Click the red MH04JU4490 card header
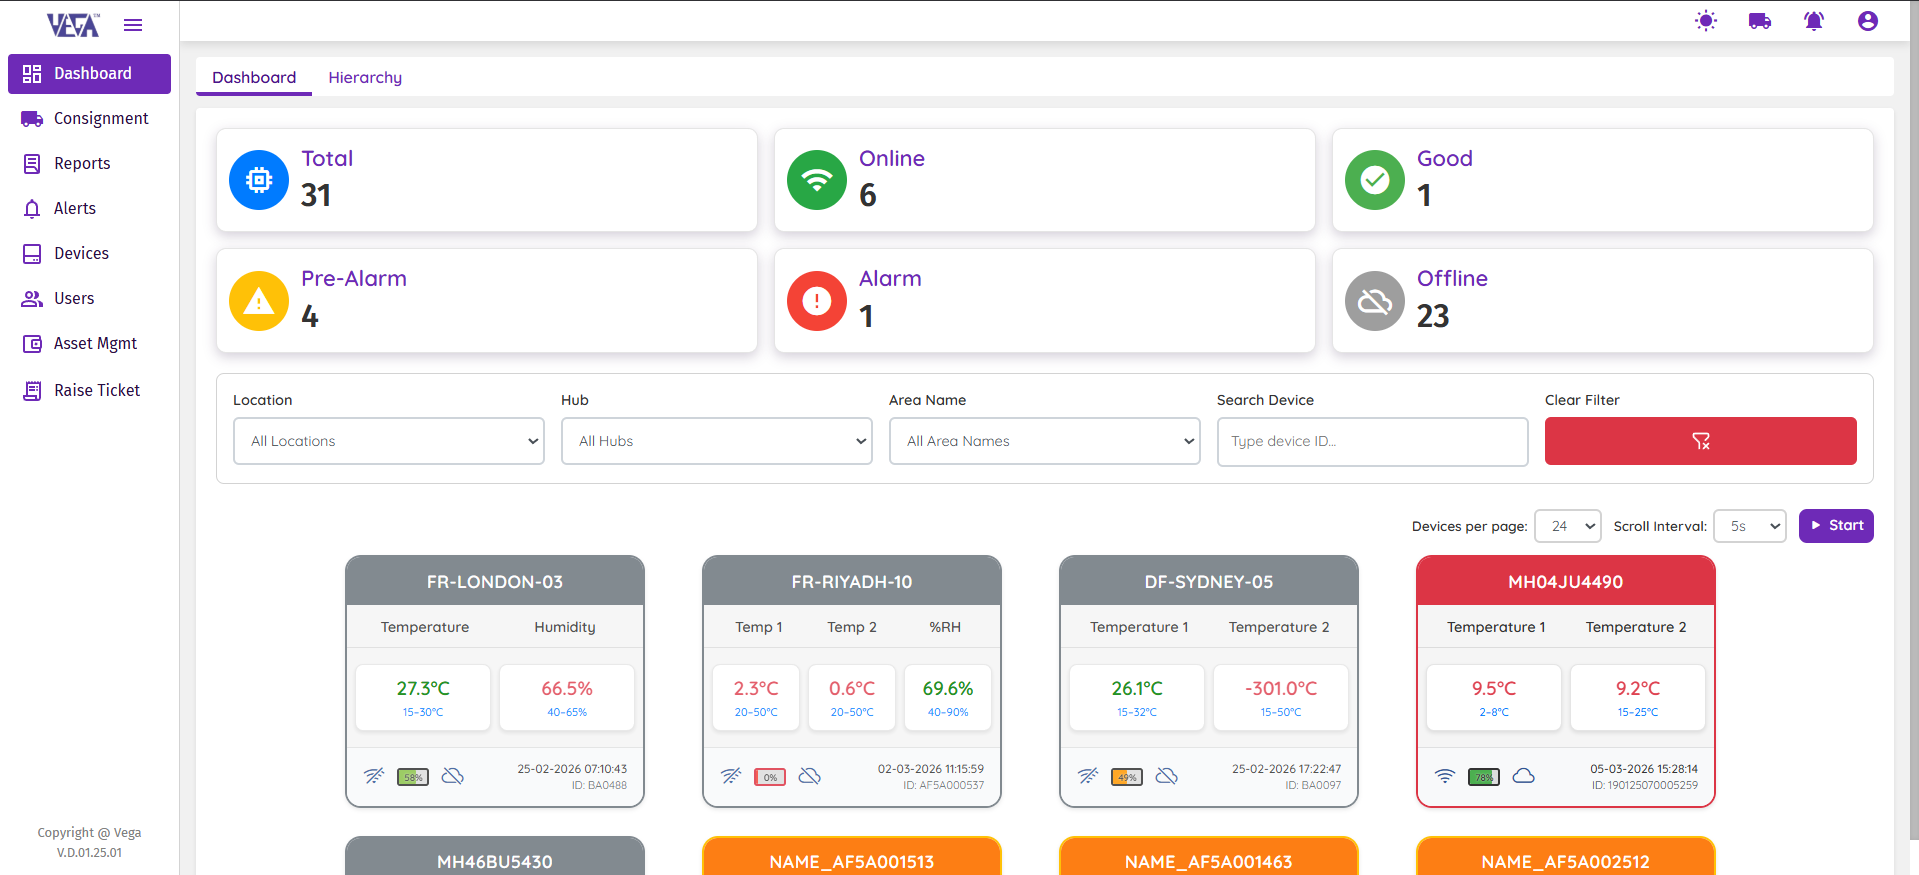Screen dimensions: 1919x875 (1566, 581)
